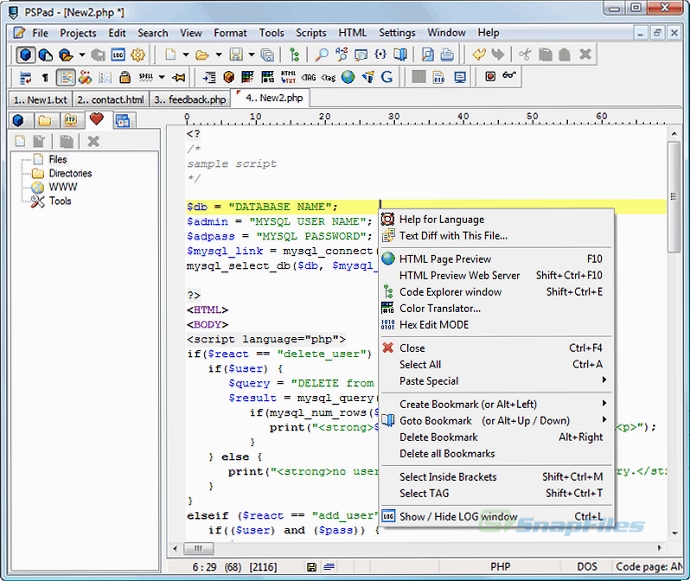Click the Copy icon in toolbar

(x=545, y=55)
